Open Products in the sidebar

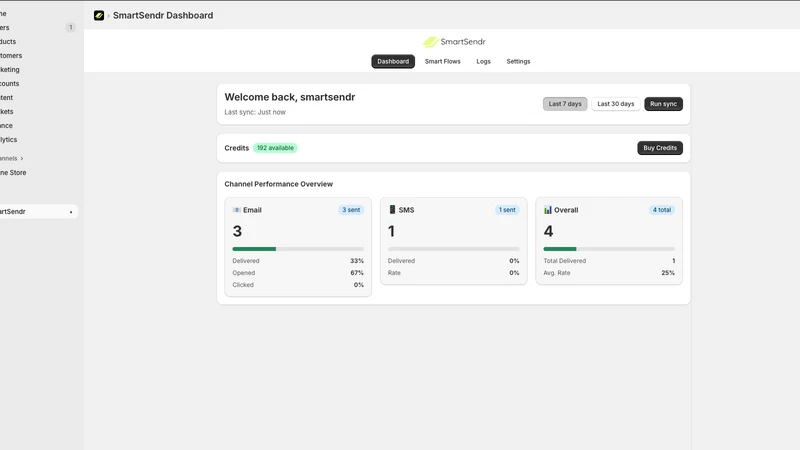(8, 41)
